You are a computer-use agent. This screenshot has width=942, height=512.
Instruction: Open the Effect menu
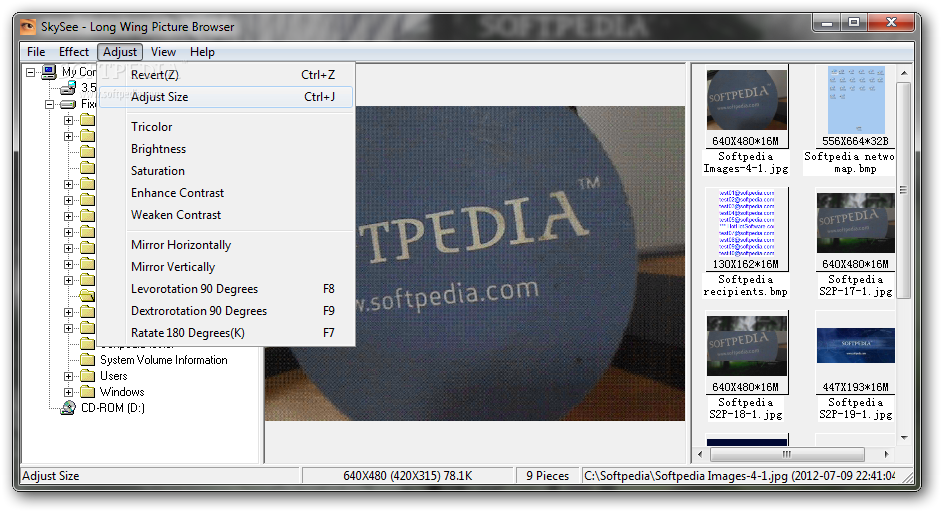pyautogui.click(x=73, y=52)
